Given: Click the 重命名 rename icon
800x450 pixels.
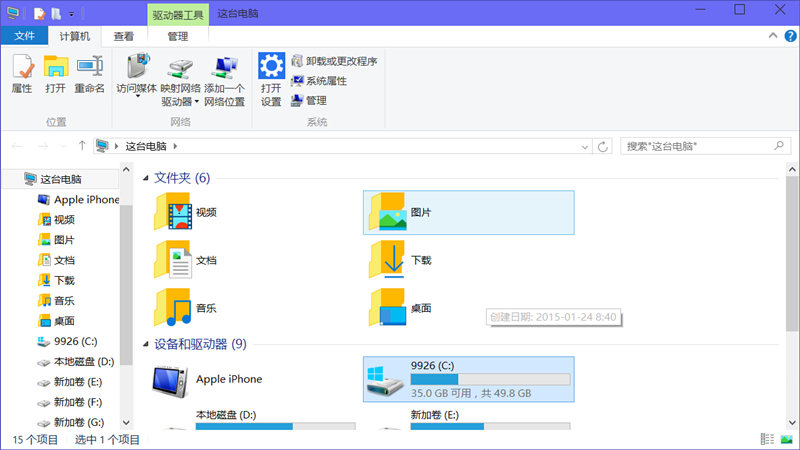Looking at the screenshot, I should click(x=90, y=68).
